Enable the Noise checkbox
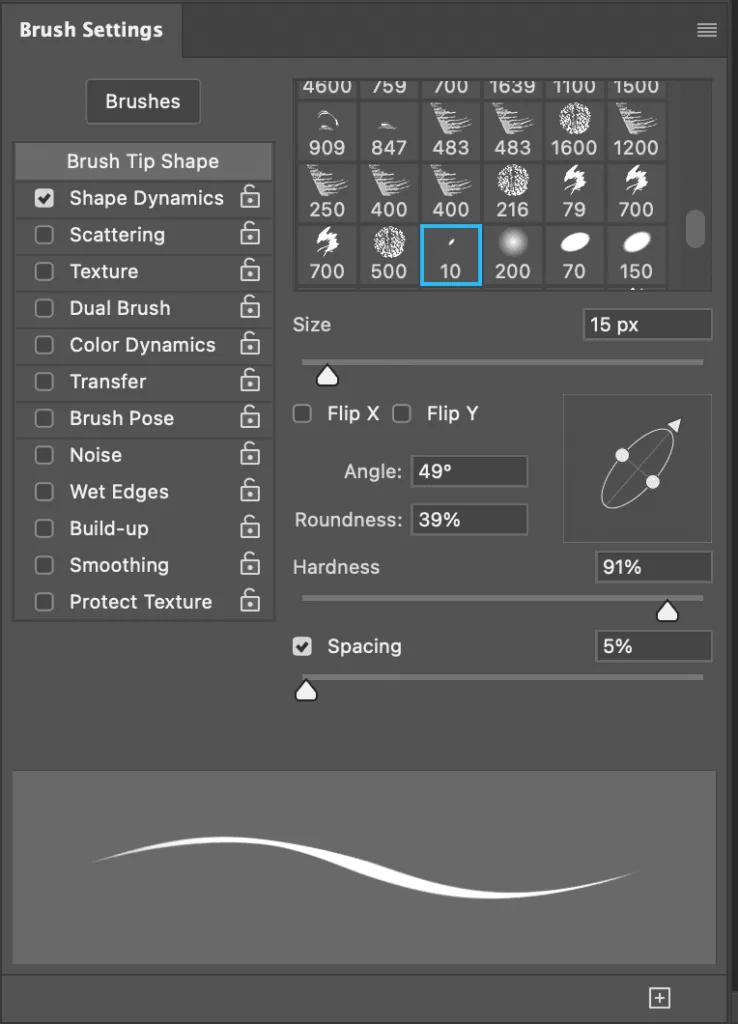Image resolution: width=738 pixels, height=1024 pixels. click(44, 455)
